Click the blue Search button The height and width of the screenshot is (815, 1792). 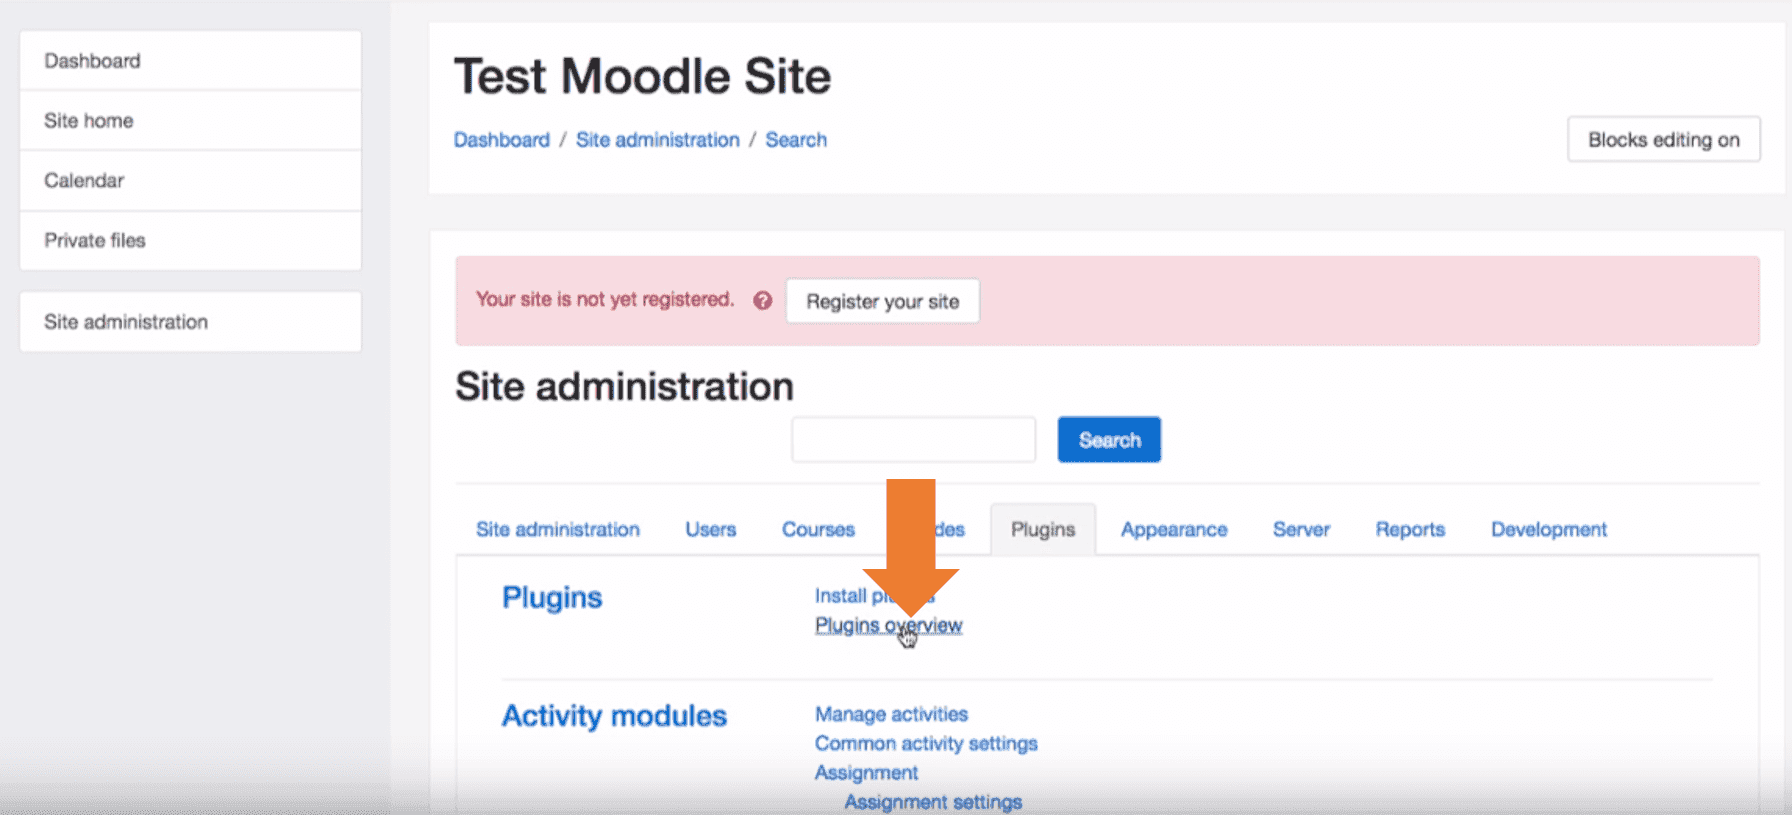click(1109, 440)
